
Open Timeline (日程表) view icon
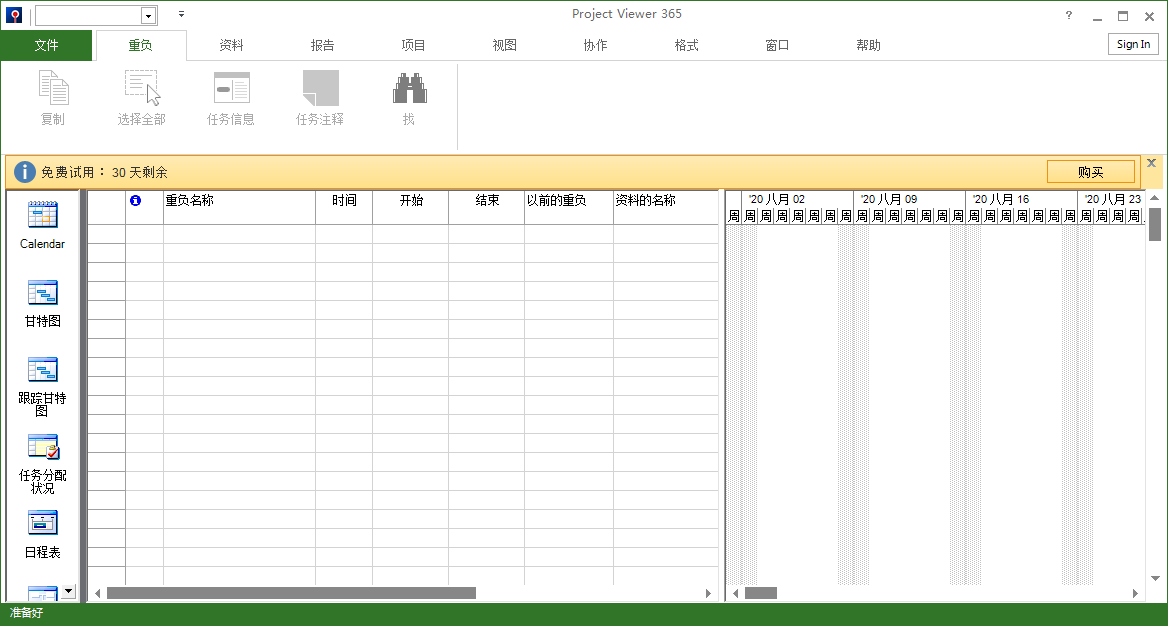42,523
